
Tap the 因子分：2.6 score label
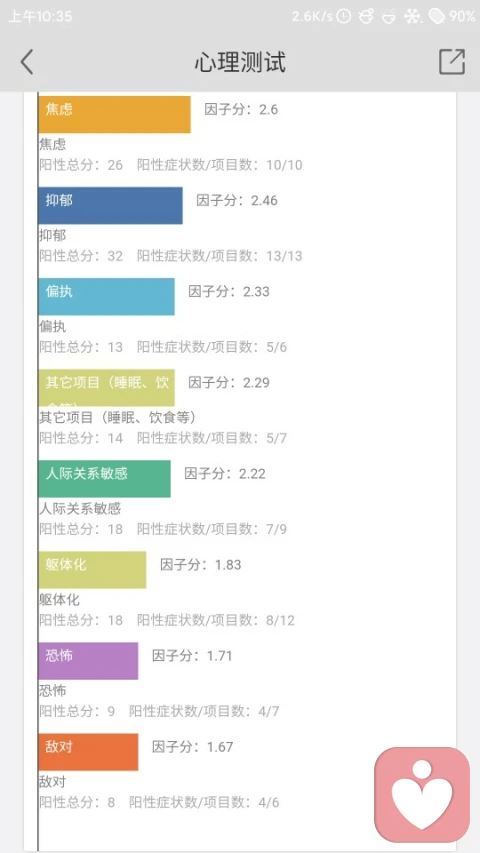(x=241, y=109)
